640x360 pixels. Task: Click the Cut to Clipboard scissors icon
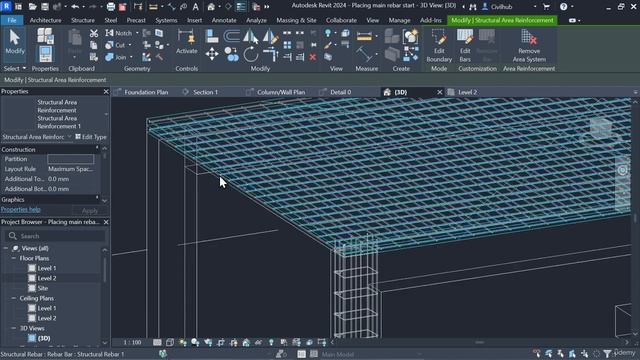93,33
